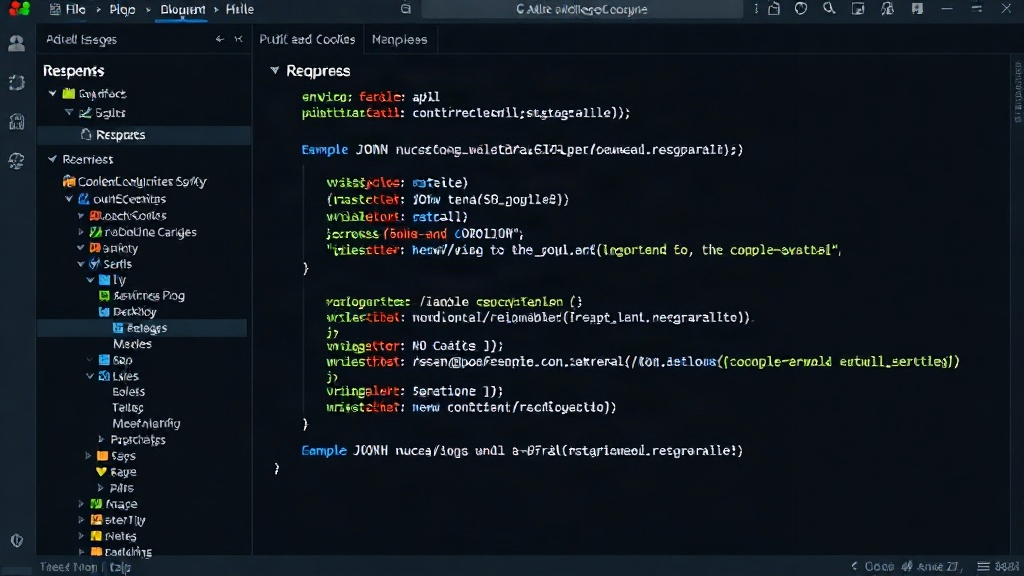Open the cloud icon in left sidebar

point(16,161)
